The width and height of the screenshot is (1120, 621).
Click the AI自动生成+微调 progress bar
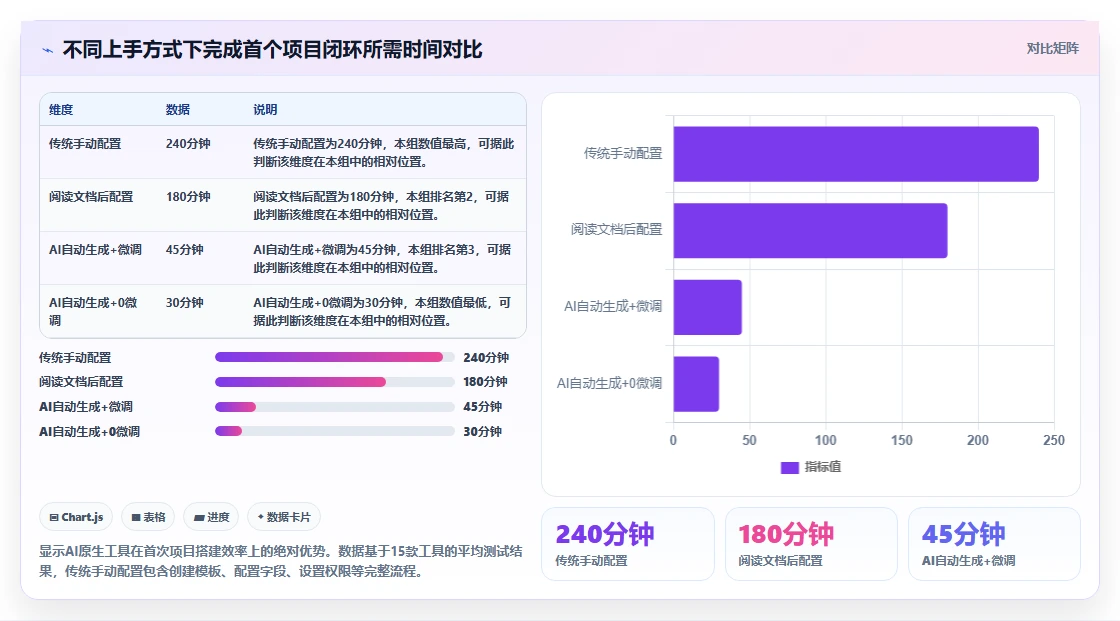[x=334, y=407]
